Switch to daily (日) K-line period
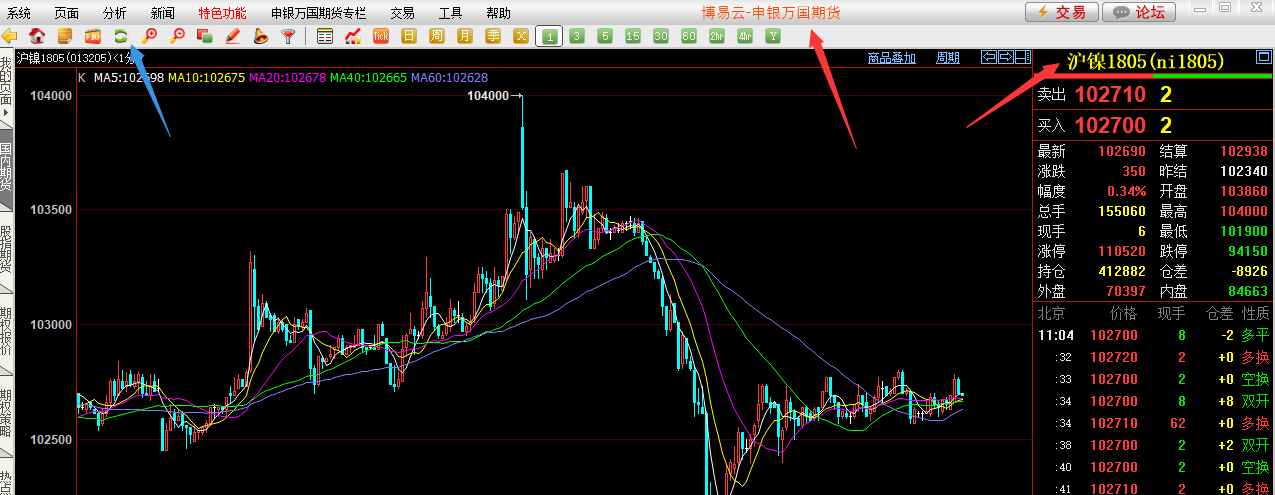The width and height of the screenshot is (1275, 495). click(408, 36)
